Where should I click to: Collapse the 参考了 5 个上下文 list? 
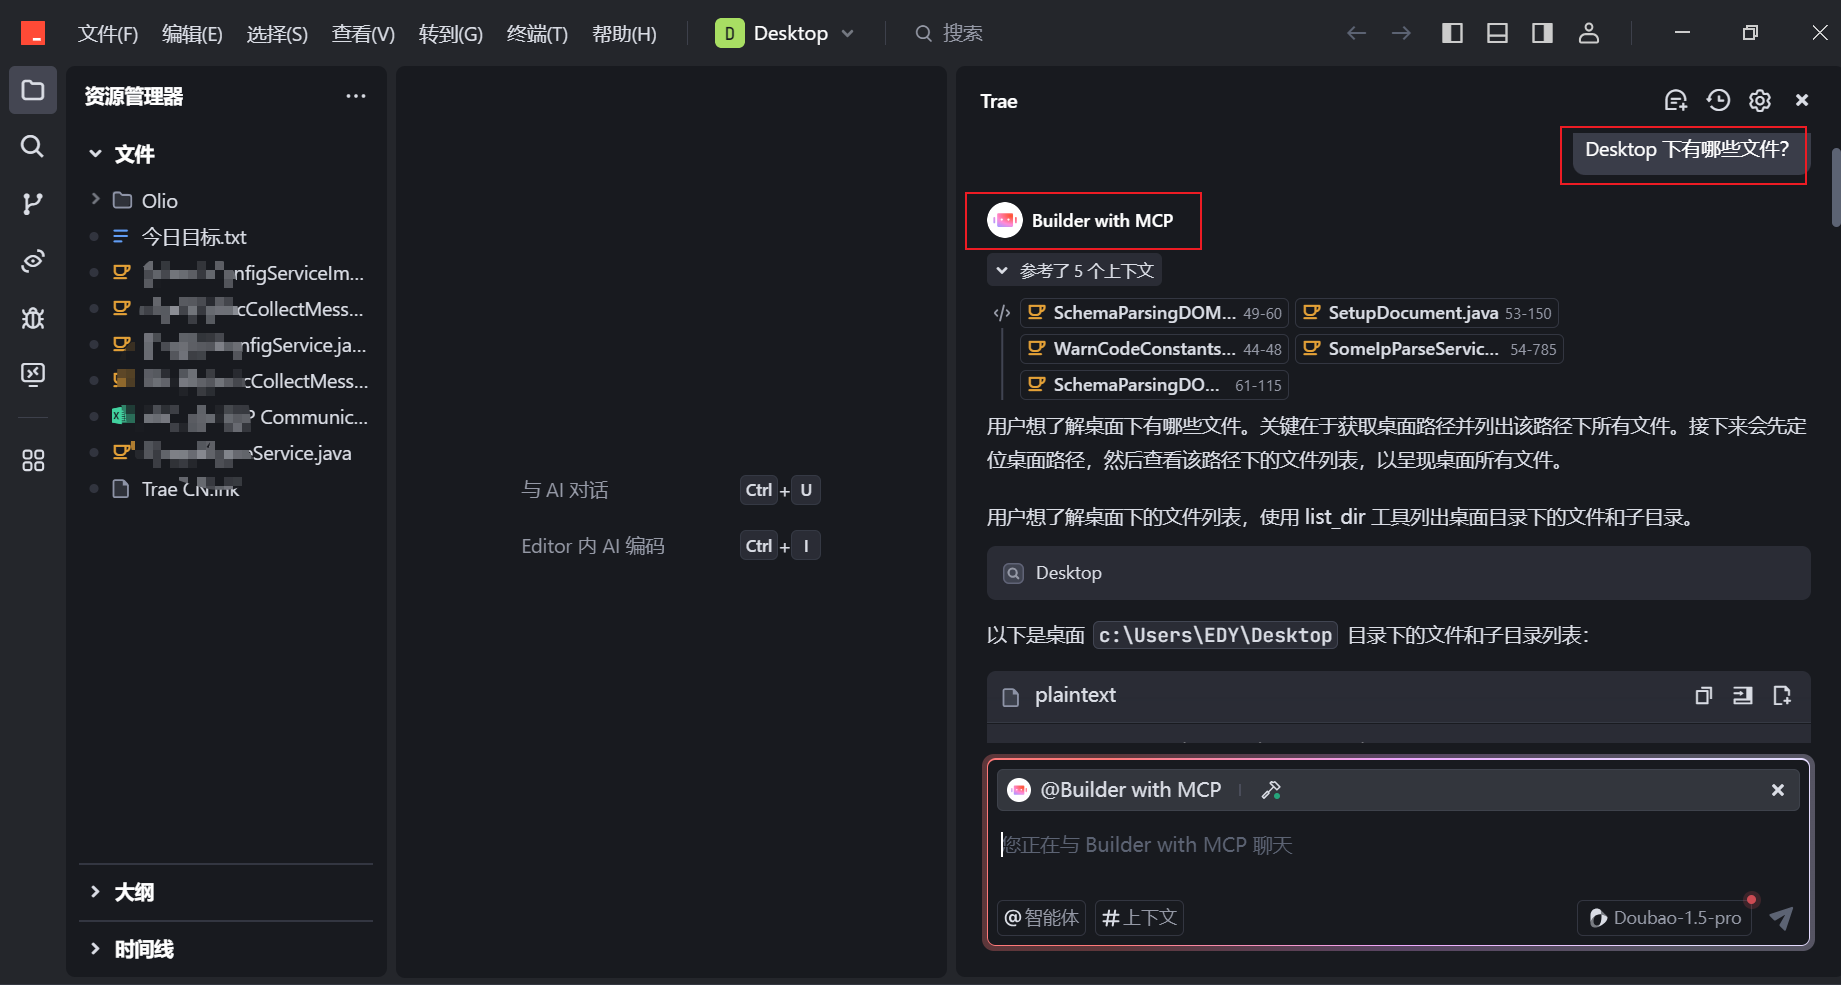coord(1074,270)
